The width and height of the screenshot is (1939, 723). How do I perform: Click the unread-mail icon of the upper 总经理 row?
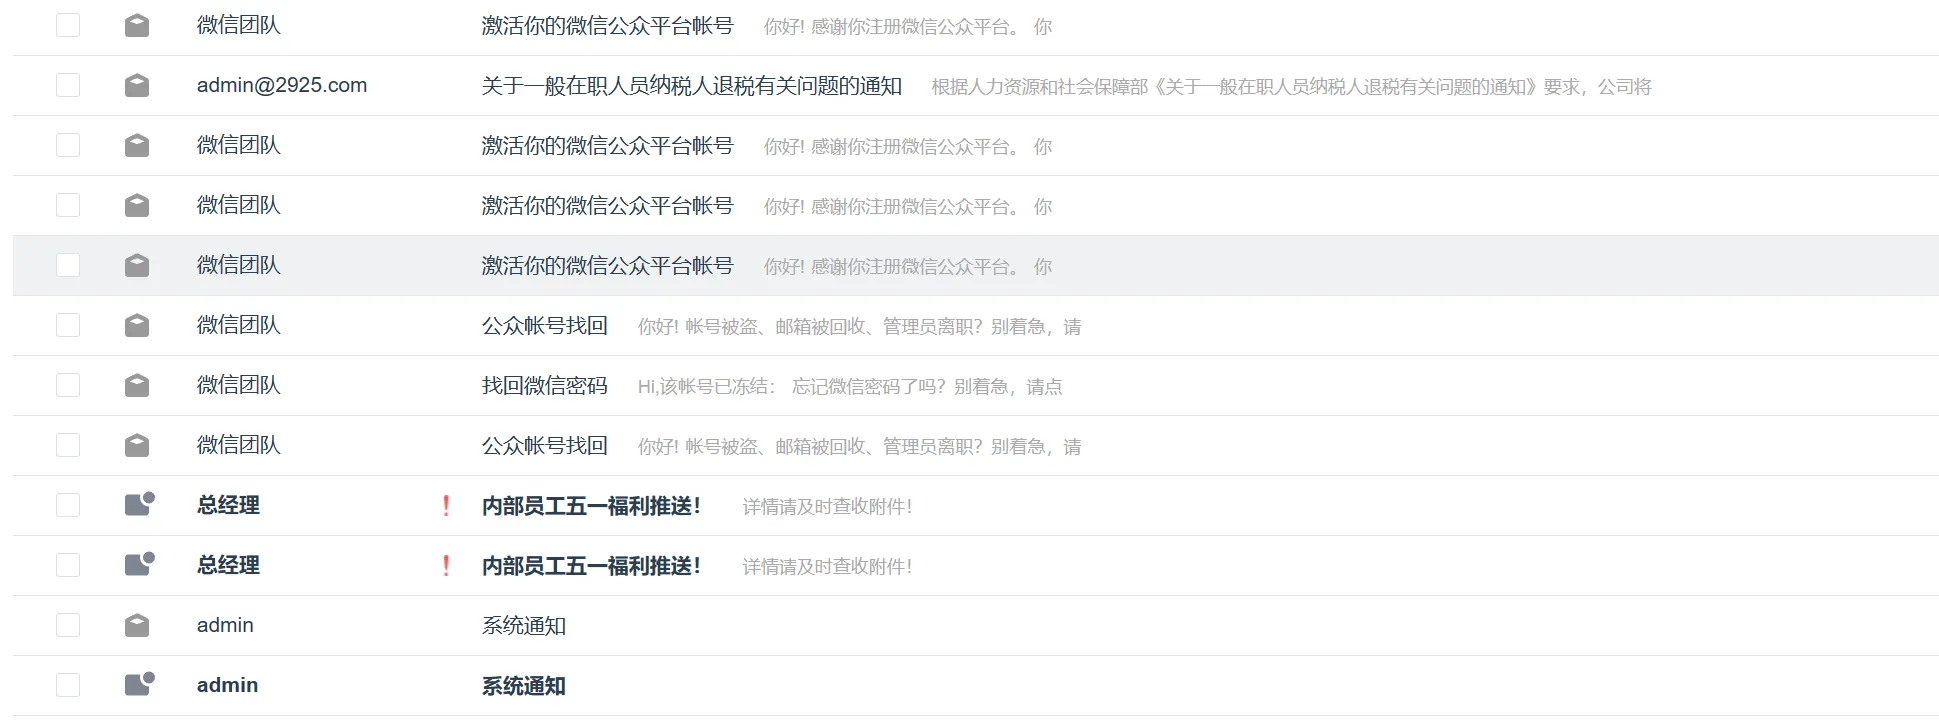coord(139,504)
